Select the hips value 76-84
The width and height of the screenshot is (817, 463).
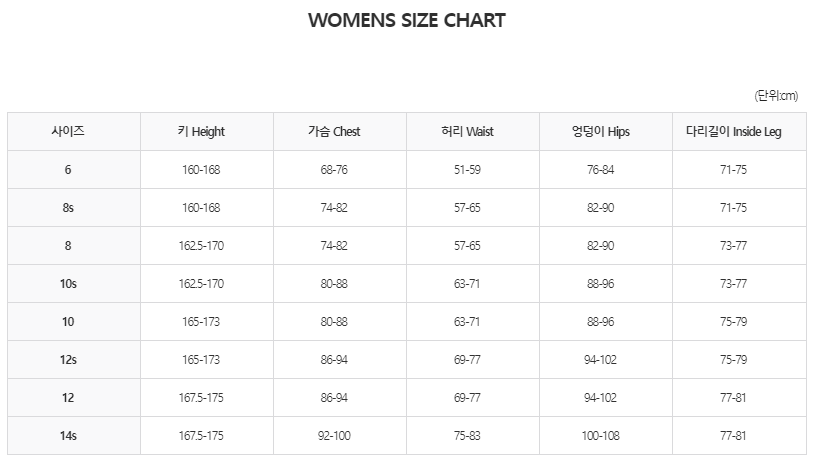pyautogui.click(x=600, y=170)
